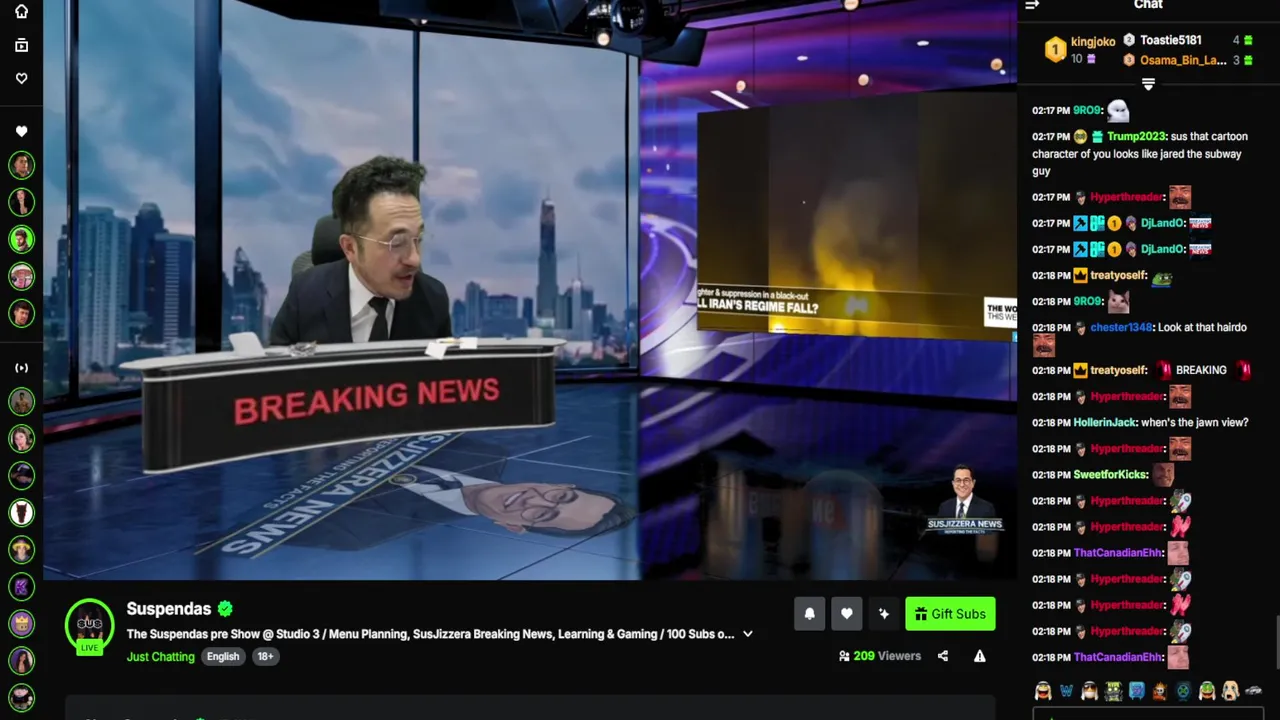Click the Gift Subs button
The height and width of the screenshot is (720, 1280).
click(x=950, y=614)
